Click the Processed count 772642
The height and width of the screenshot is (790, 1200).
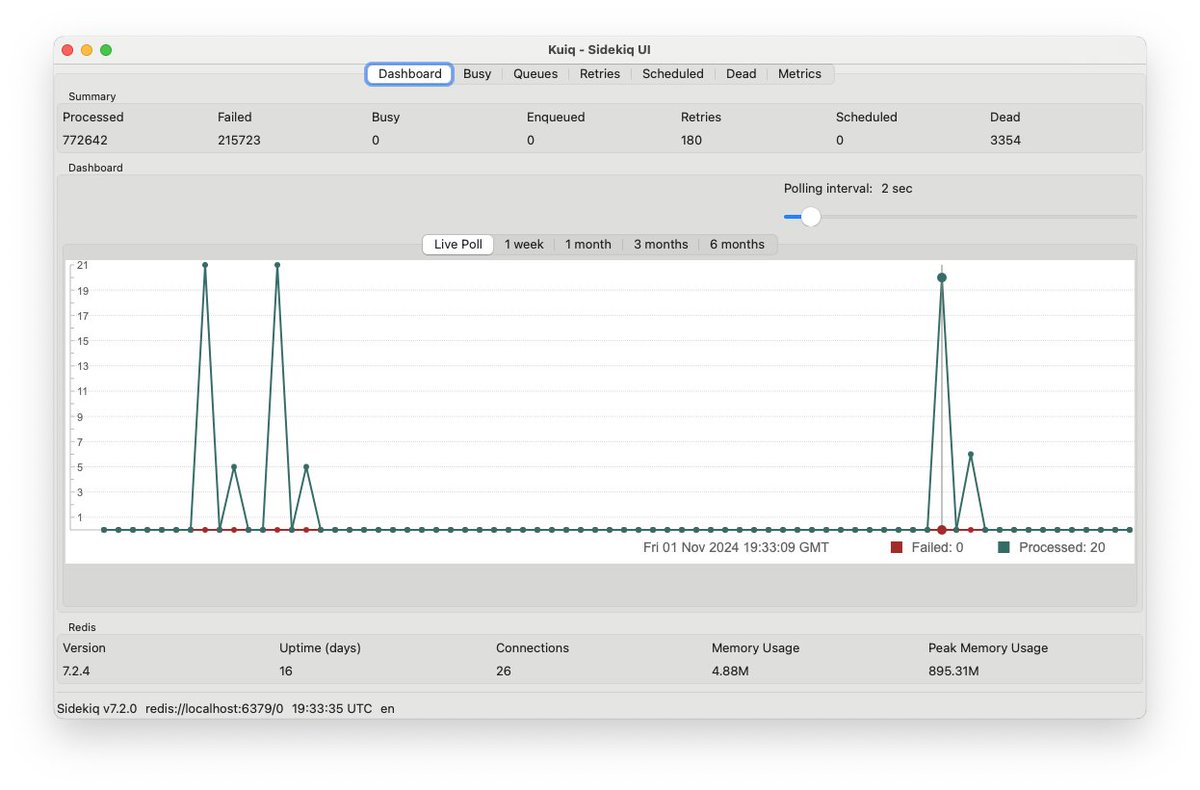pyautogui.click(x=85, y=140)
